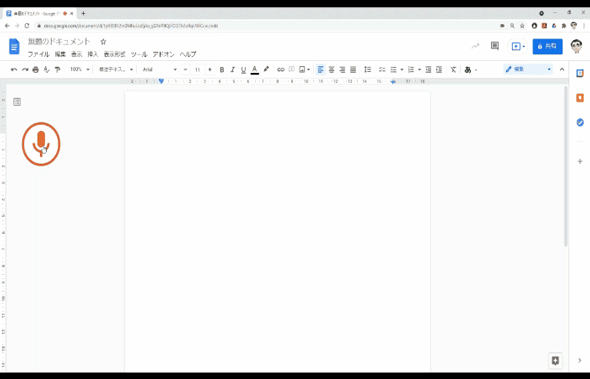Viewport: 590px width, 379px height.
Task: Clear formatting with the toolbar icon
Action: 453,70
